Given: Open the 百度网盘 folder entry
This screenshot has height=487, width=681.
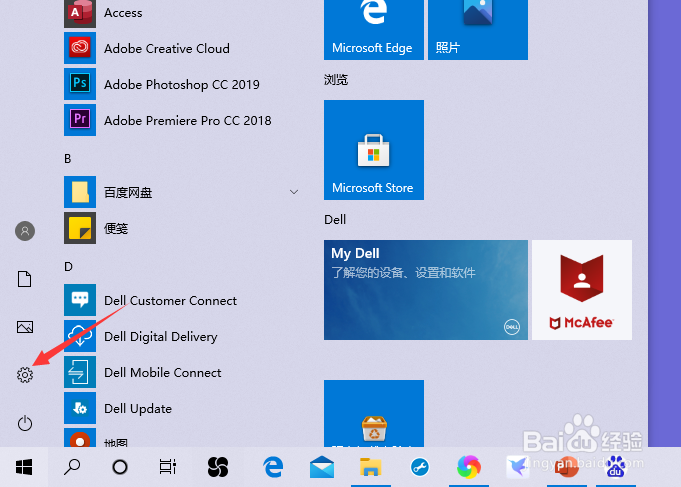Looking at the screenshot, I should (182, 192).
